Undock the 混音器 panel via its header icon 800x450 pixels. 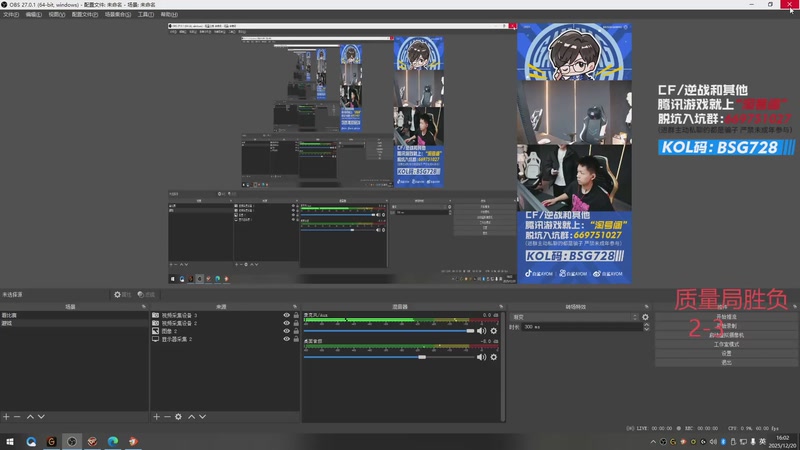(x=501, y=307)
